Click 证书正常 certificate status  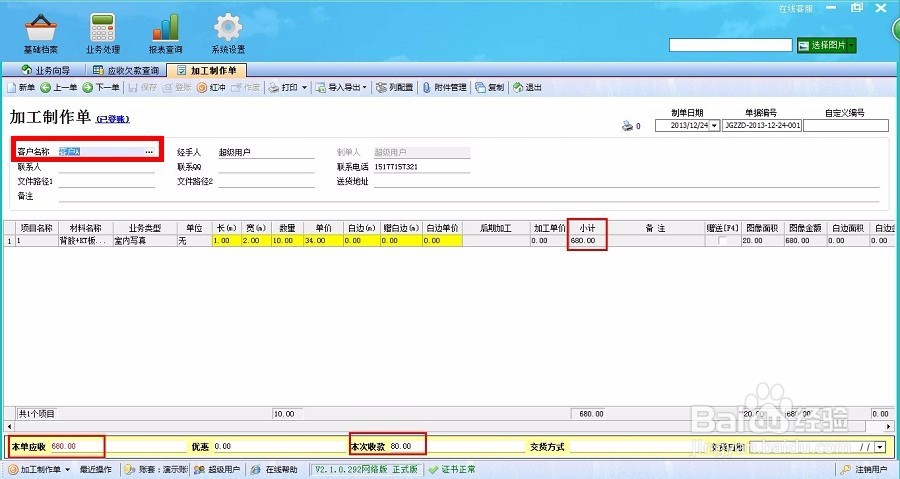coord(452,469)
